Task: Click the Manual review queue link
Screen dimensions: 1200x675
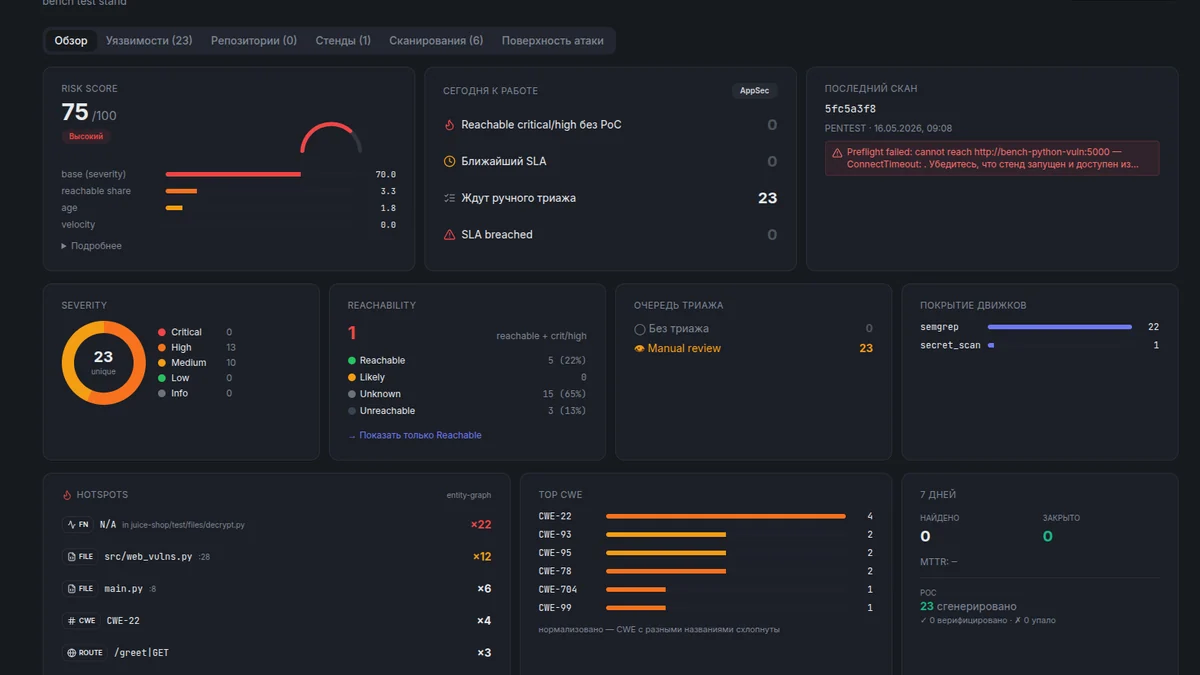Action: (684, 348)
